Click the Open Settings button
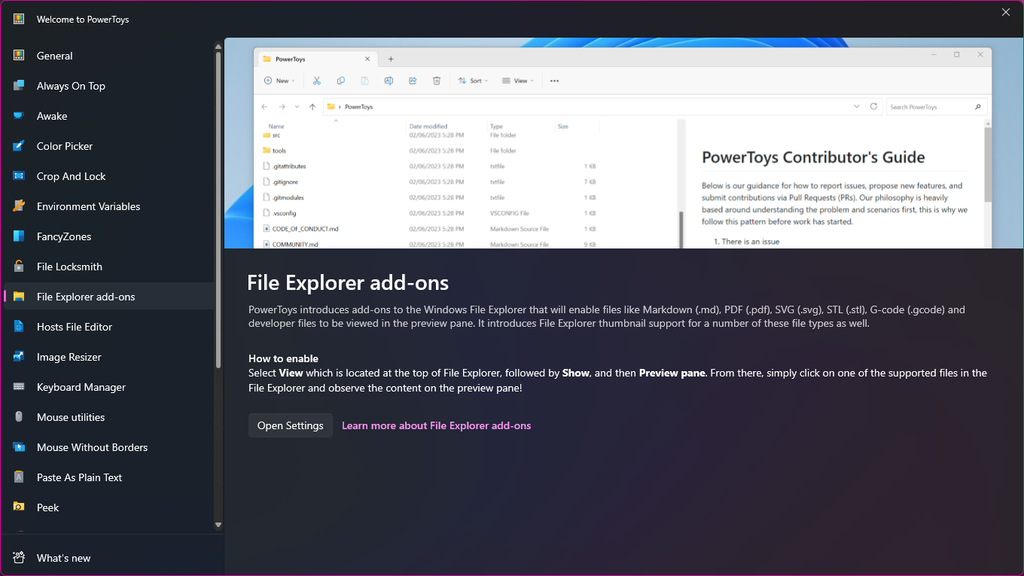The height and width of the screenshot is (576, 1024). pos(290,425)
